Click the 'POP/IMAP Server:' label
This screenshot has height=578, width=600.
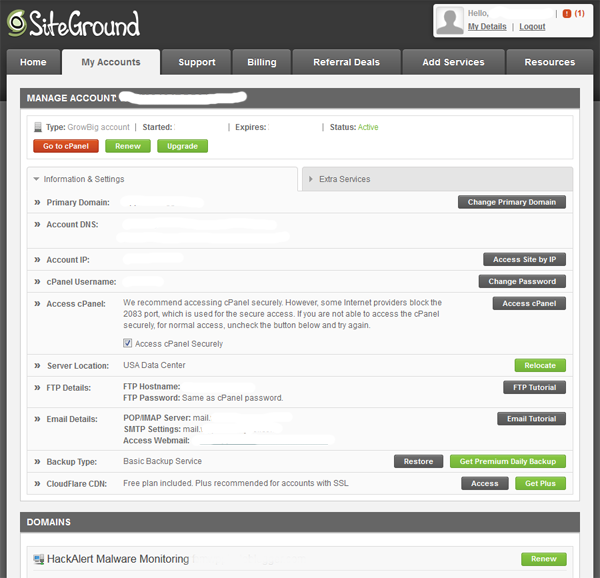157,418
